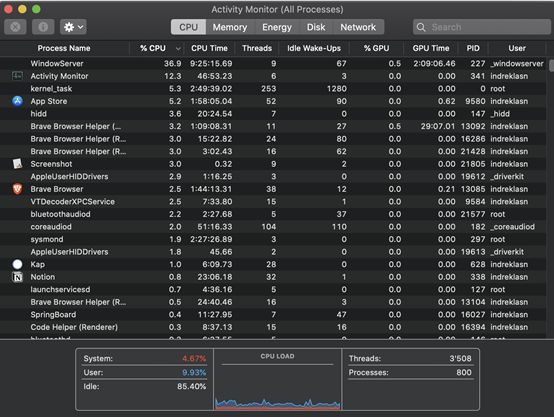The width and height of the screenshot is (554, 417).
Task: Click the Processes 800 count
Action: [x=464, y=372]
